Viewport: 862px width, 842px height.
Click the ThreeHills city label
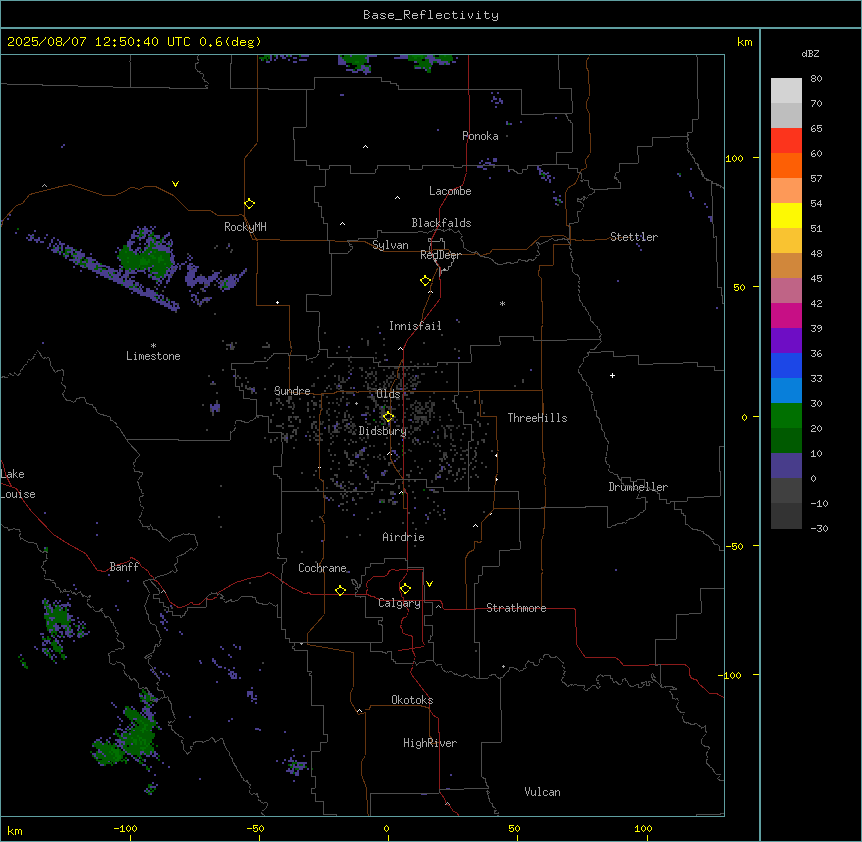[537, 418]
